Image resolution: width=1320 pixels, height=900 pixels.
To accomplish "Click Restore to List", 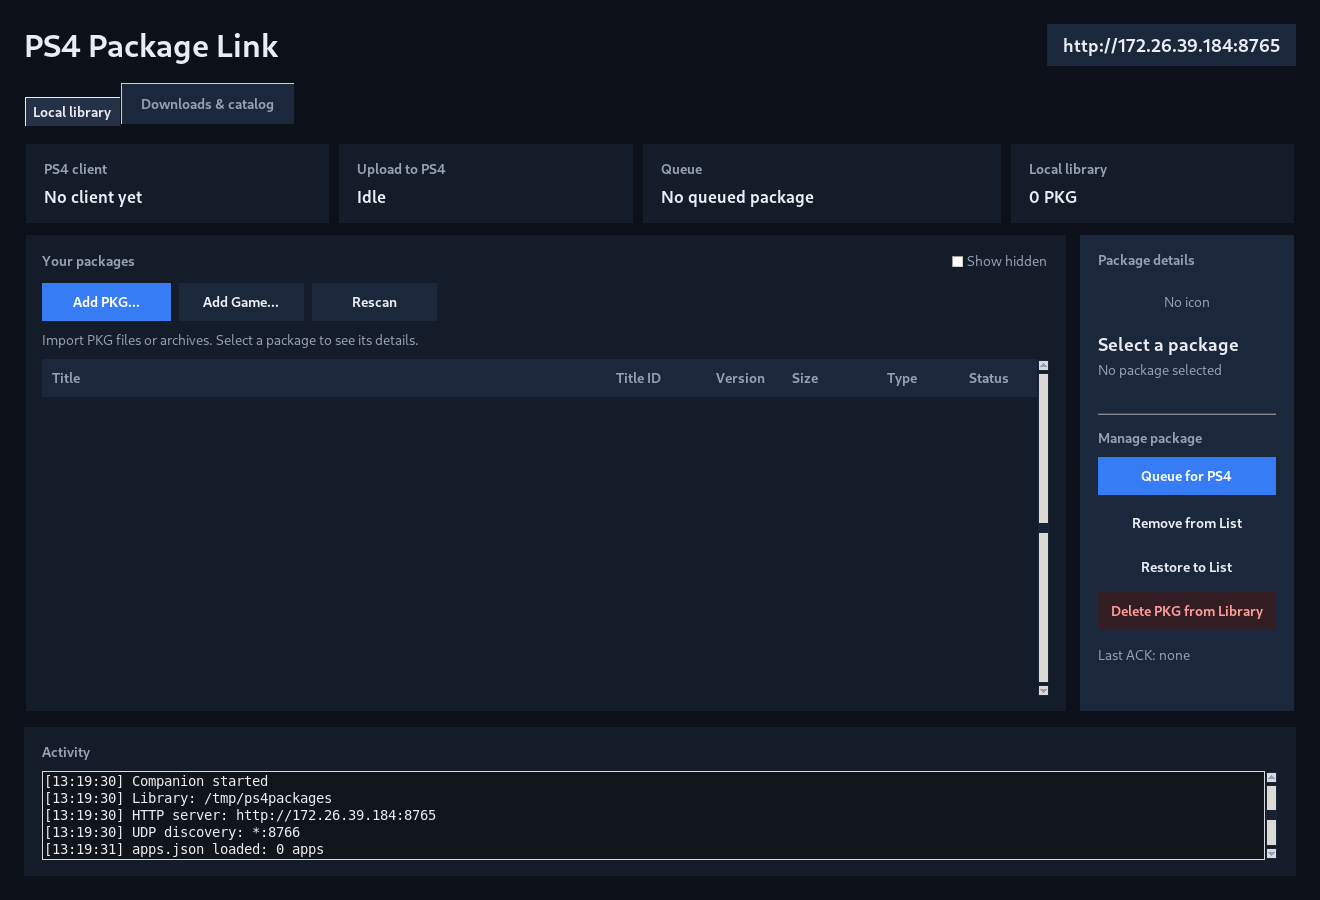I will click(1186, 567).
